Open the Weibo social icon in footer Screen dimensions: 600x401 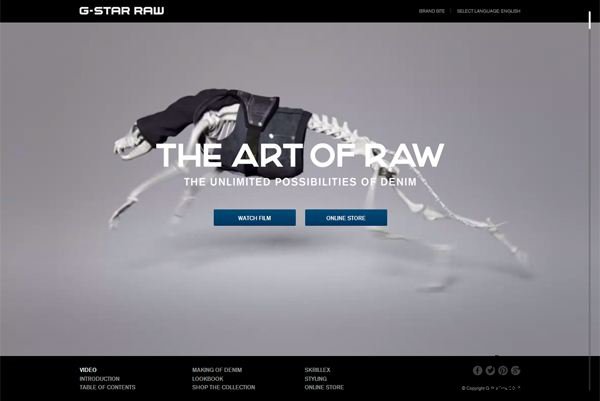coord(515,370)
